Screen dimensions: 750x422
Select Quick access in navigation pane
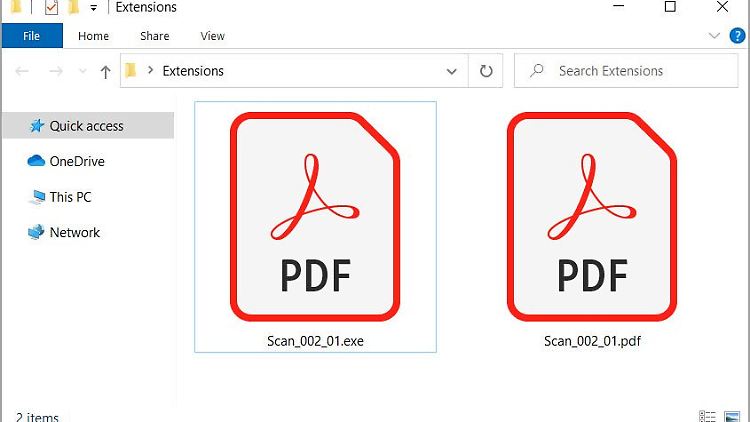tap(88, 126)
